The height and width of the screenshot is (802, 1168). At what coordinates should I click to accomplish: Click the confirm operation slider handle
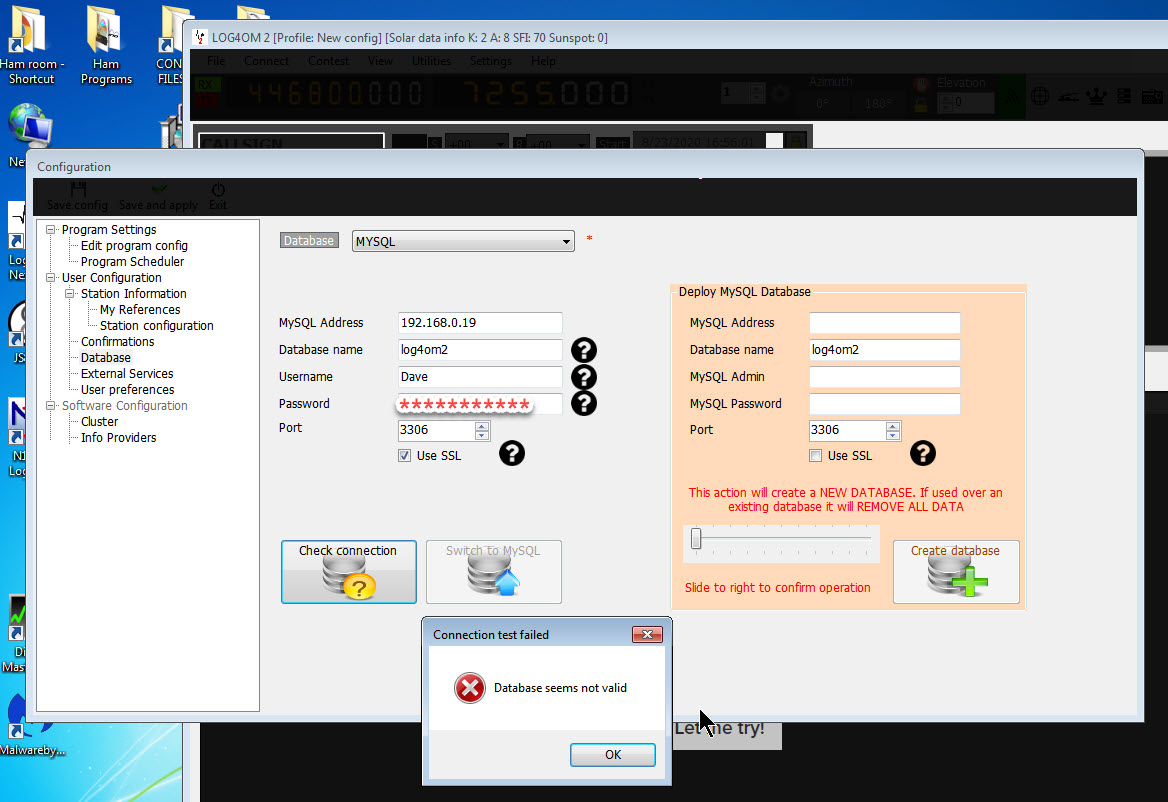[696, 538]
